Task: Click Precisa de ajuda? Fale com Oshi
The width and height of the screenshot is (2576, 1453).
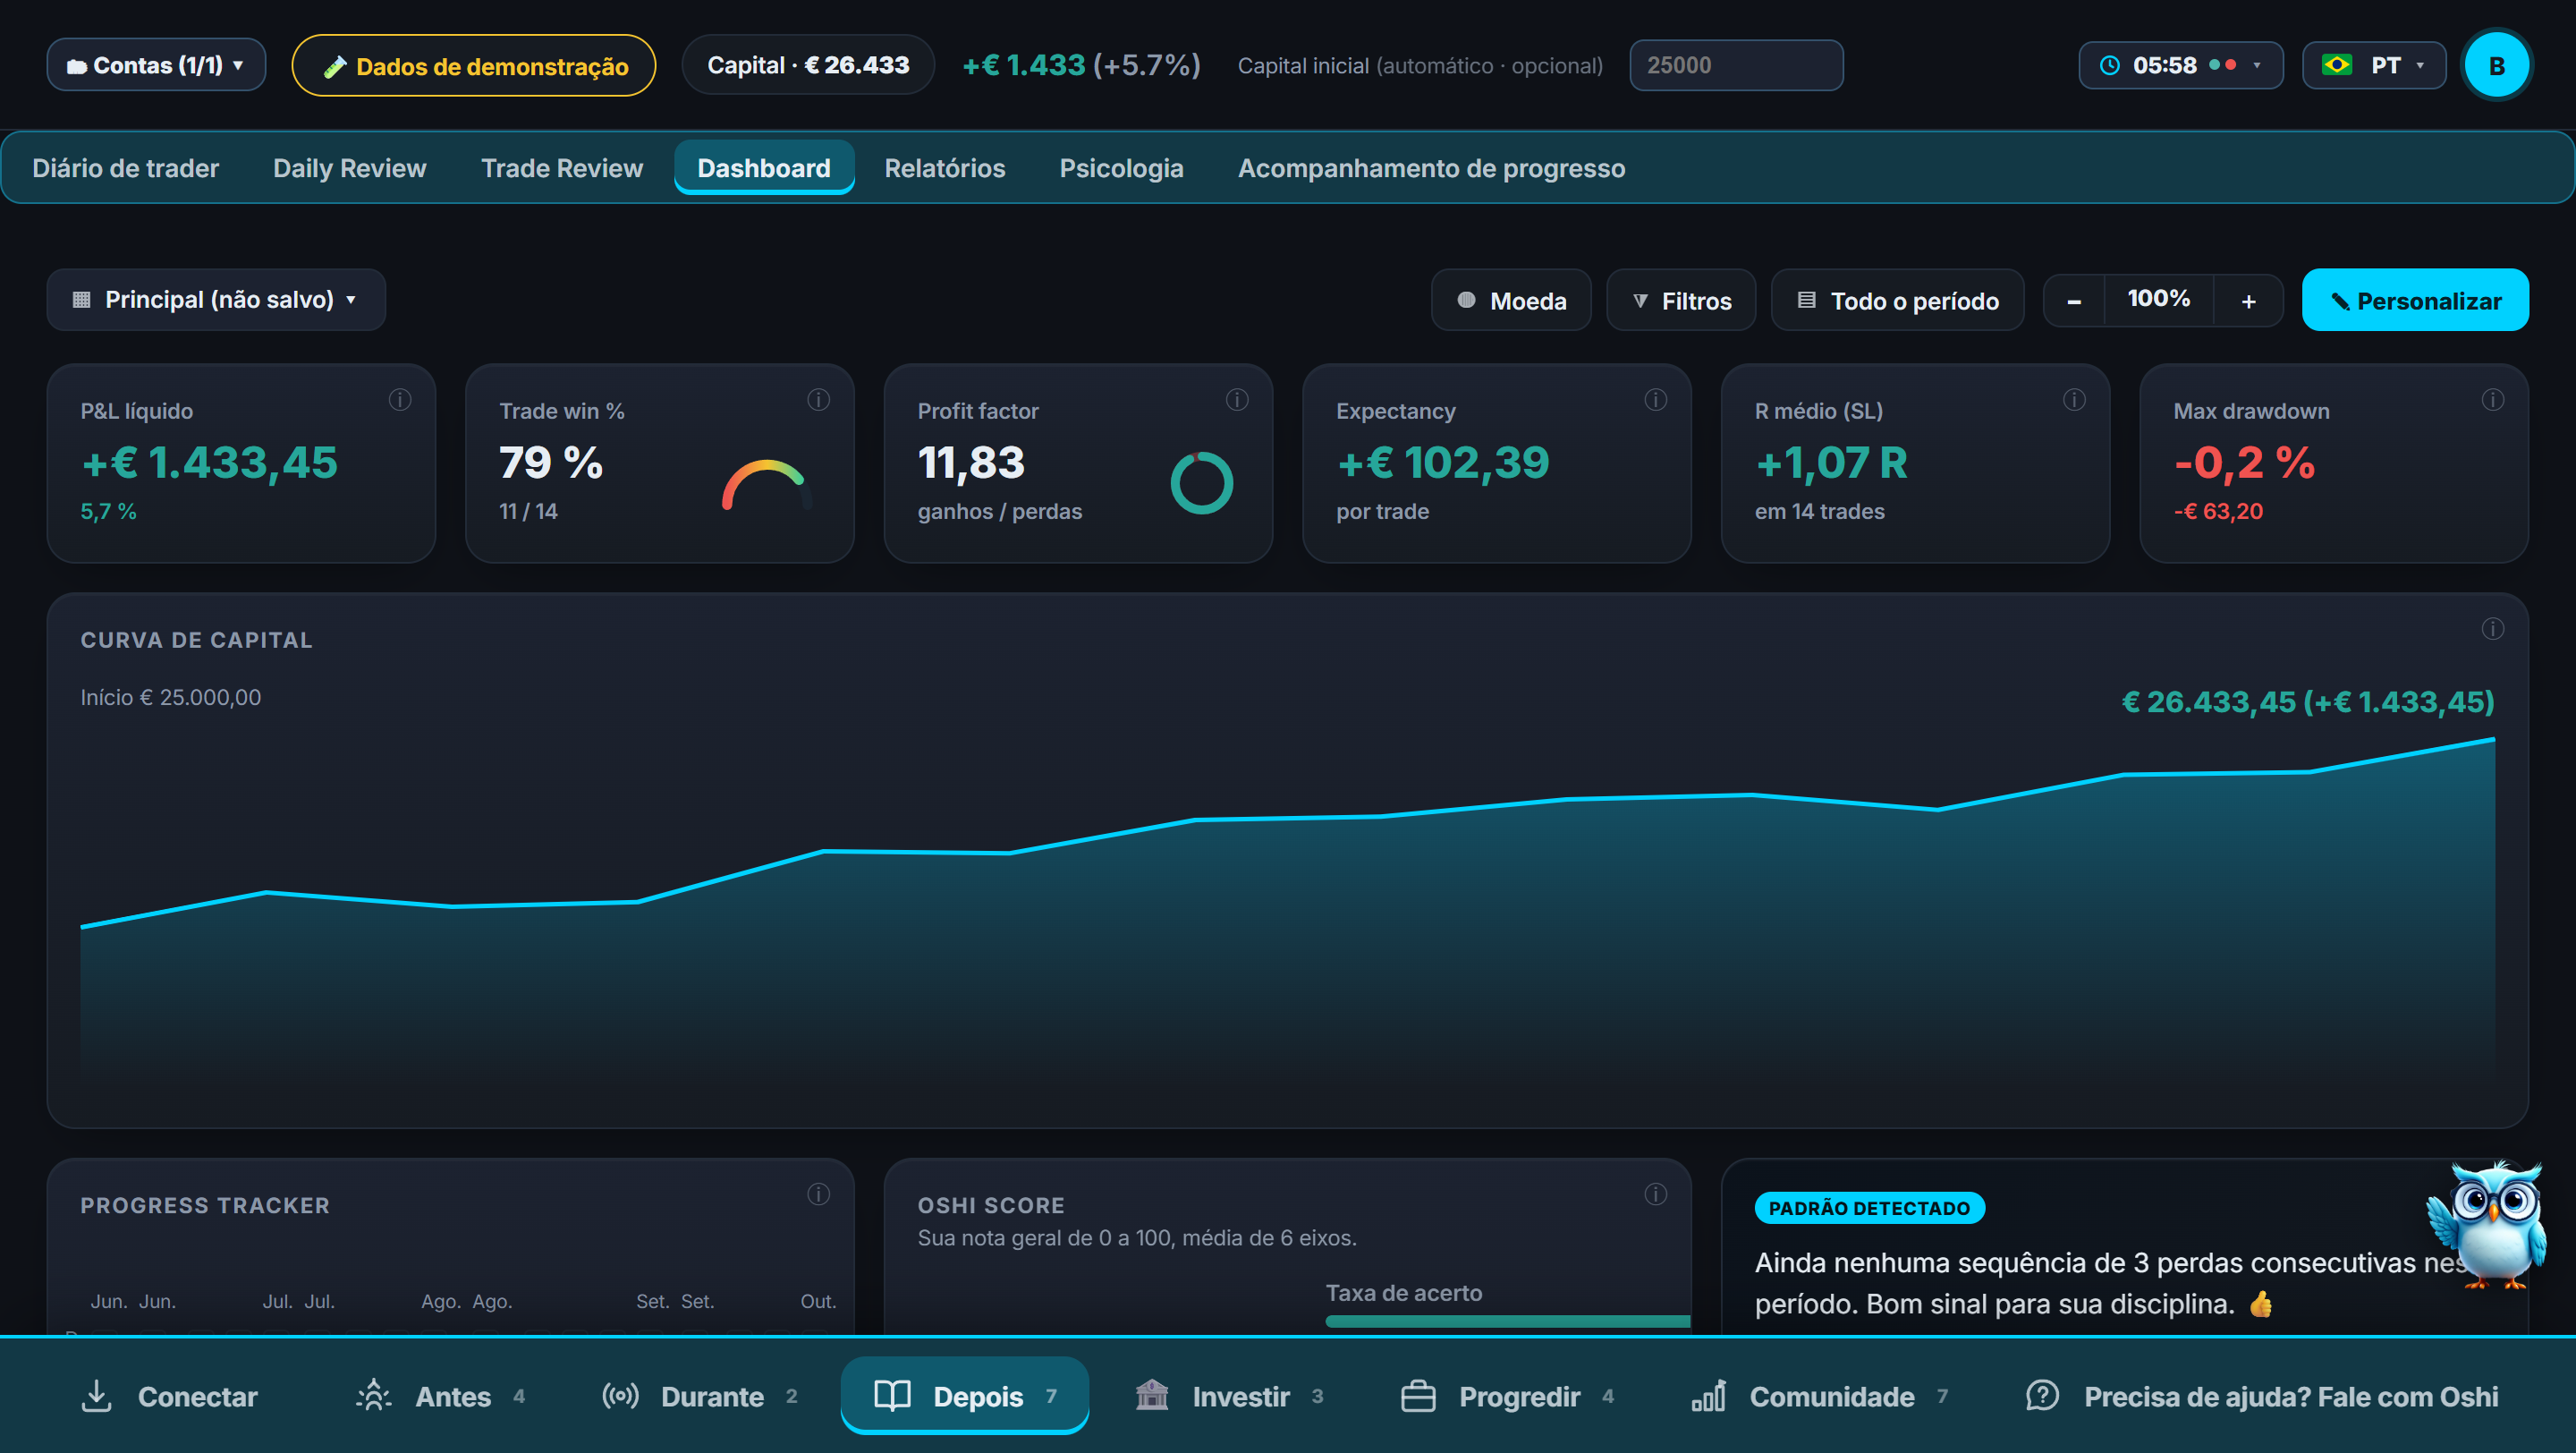Action: (2262, 1396)
